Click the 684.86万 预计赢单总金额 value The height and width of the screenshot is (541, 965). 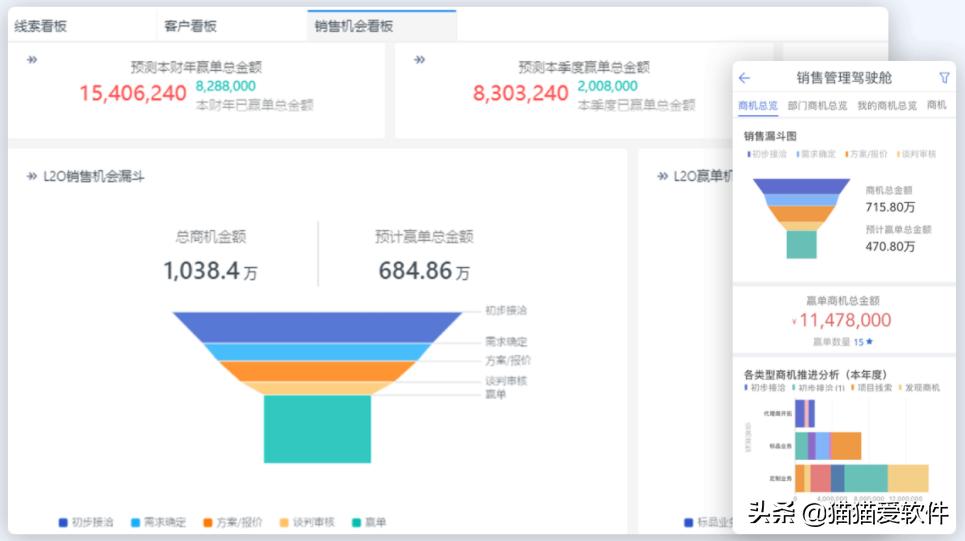click(x=424, y=271)
